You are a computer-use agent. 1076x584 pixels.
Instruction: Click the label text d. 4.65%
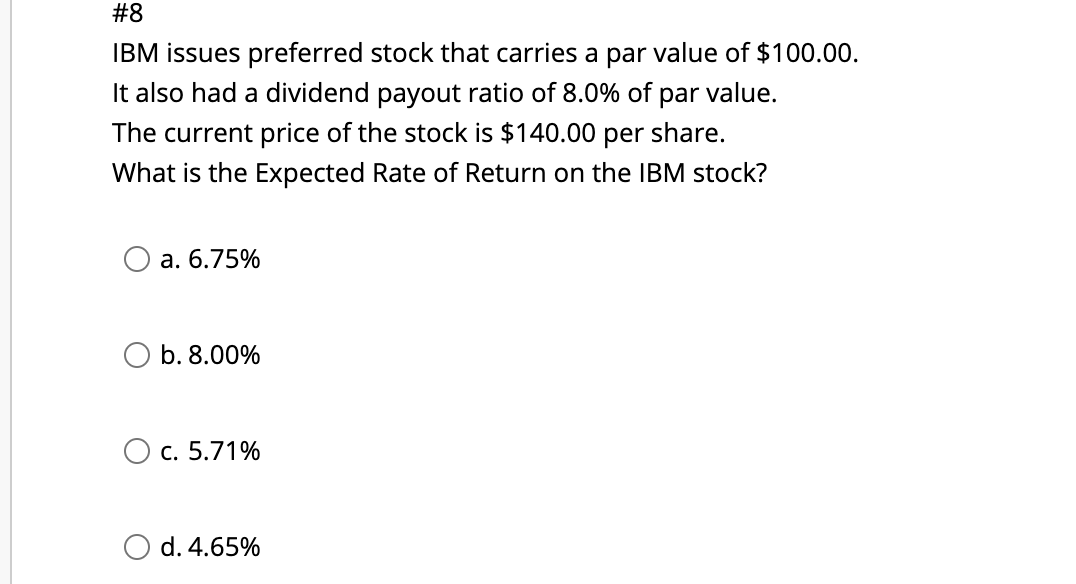point(211,548)
